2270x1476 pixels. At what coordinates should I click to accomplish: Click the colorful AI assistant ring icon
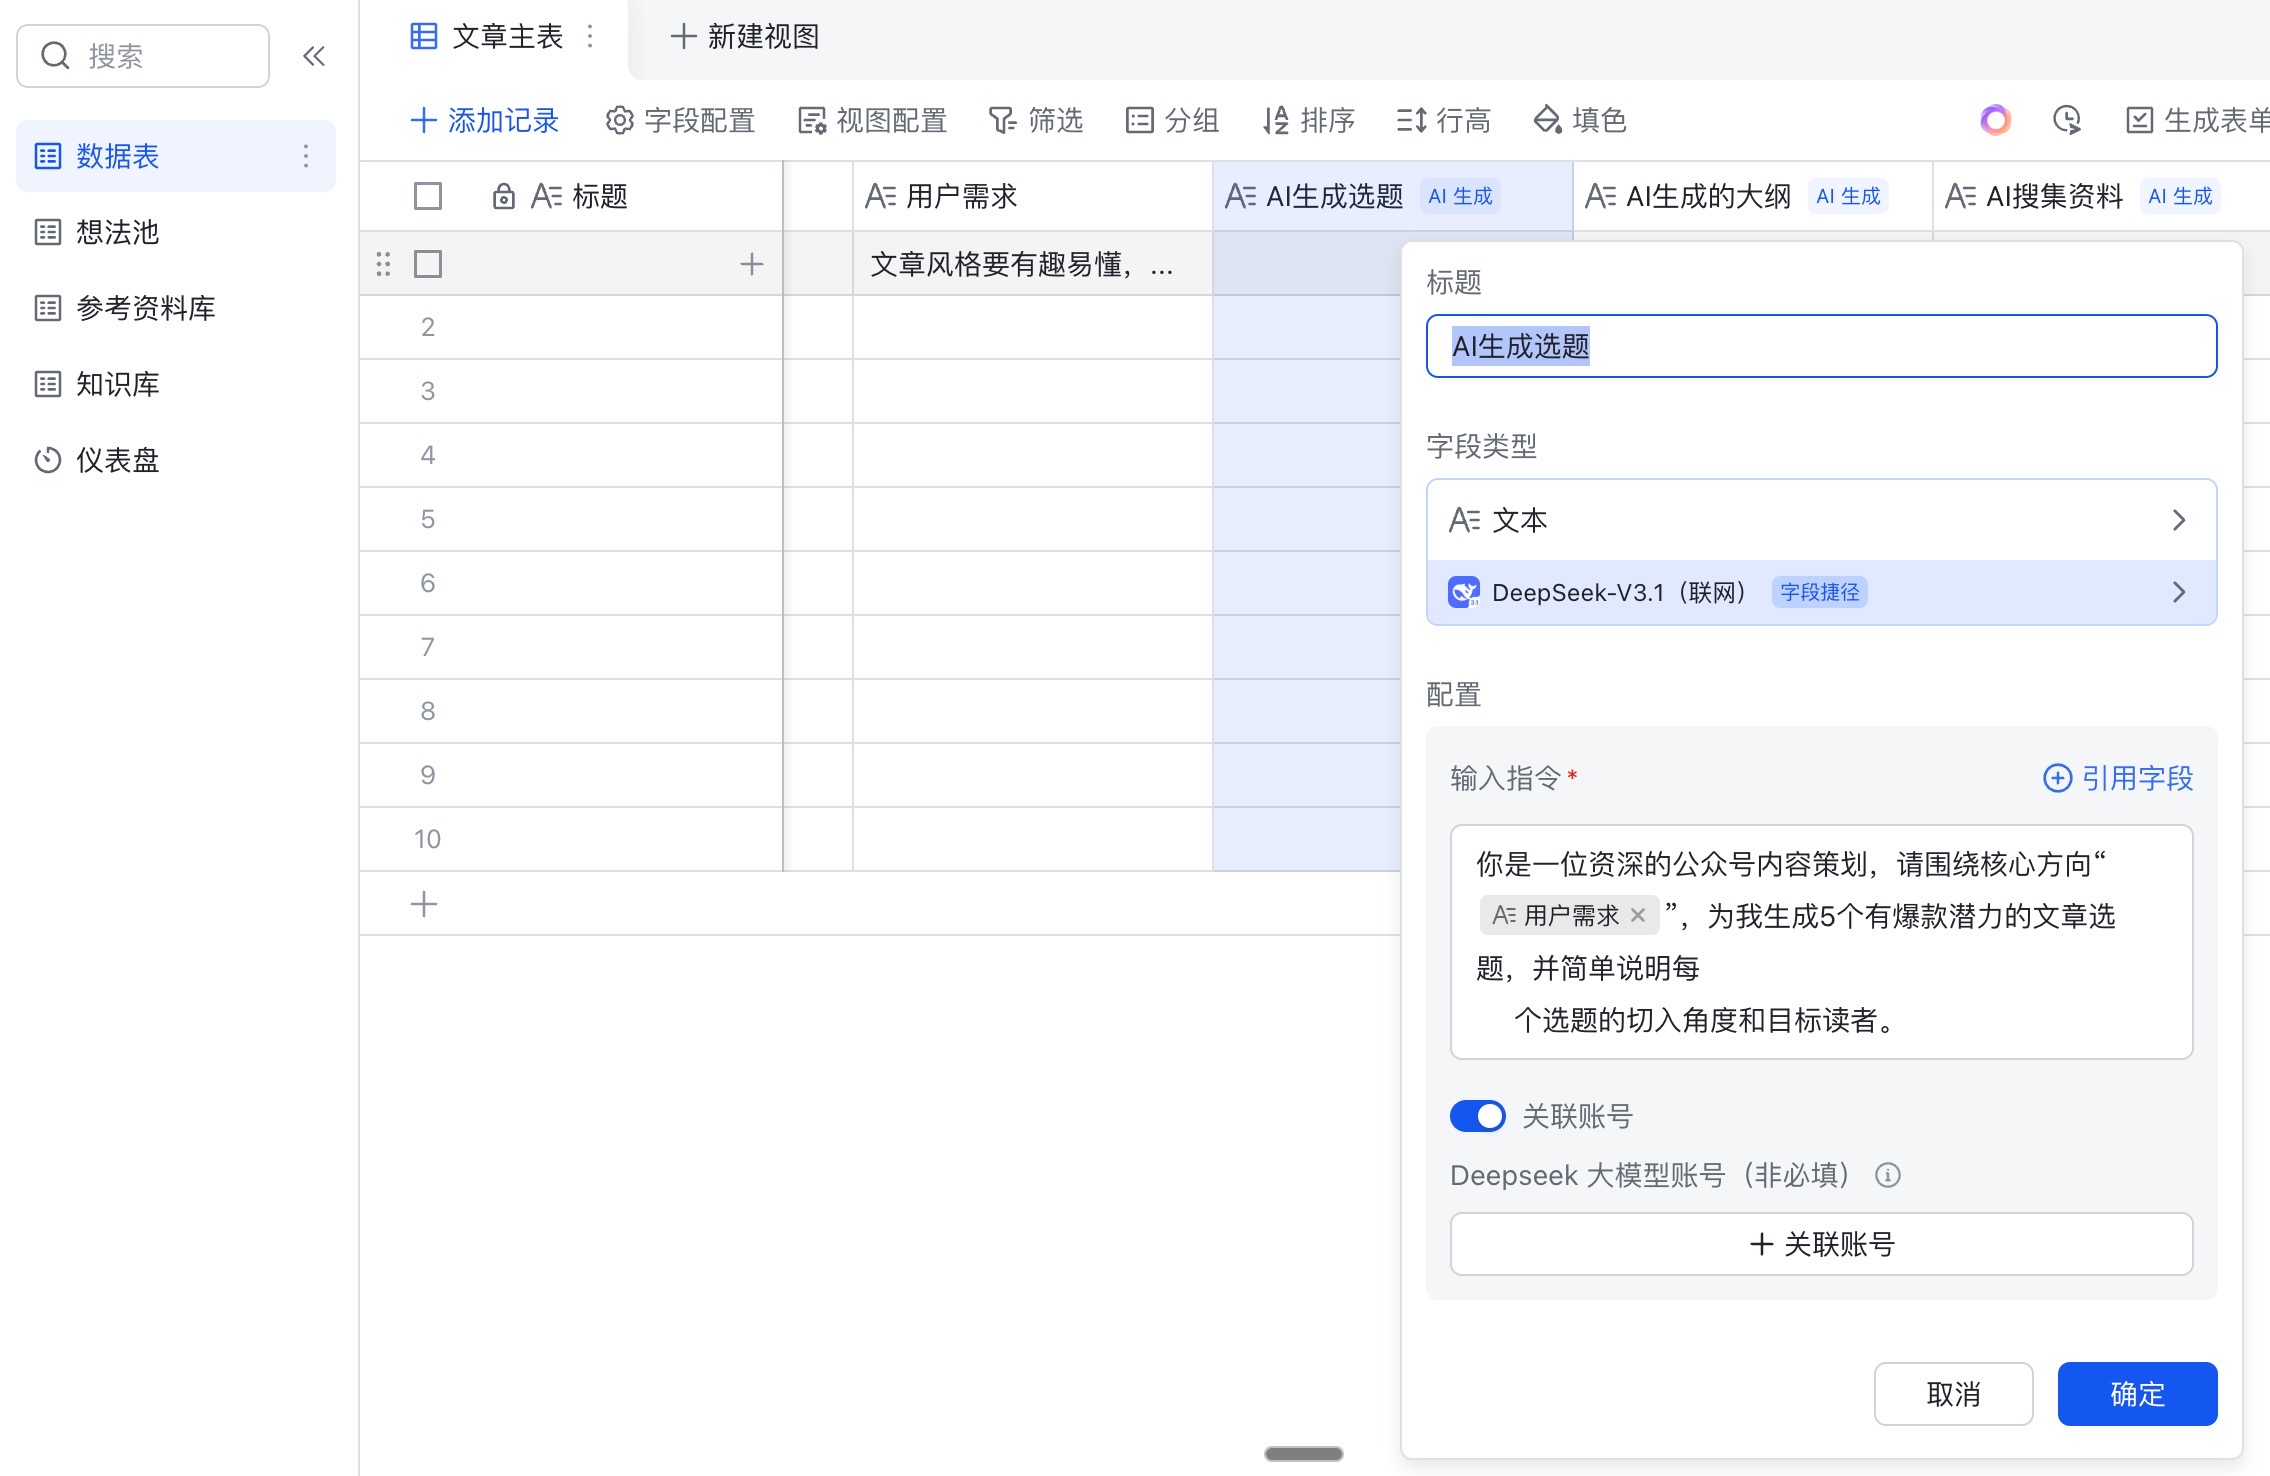click(x=1995, y=120)
